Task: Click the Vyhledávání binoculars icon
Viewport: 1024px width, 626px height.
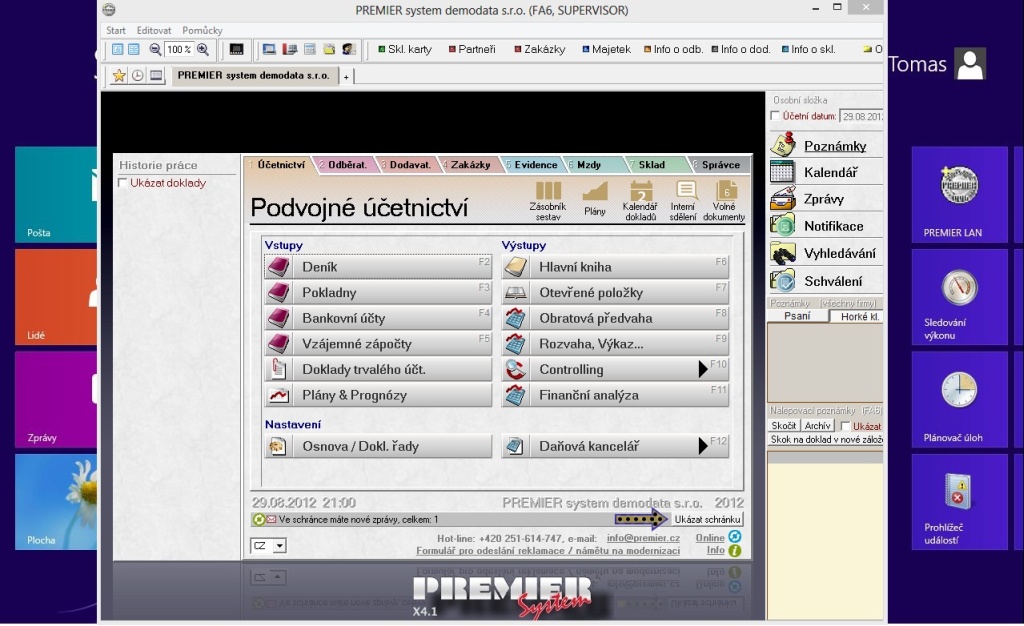Action: pyautogui.click(x=782, y=253)
